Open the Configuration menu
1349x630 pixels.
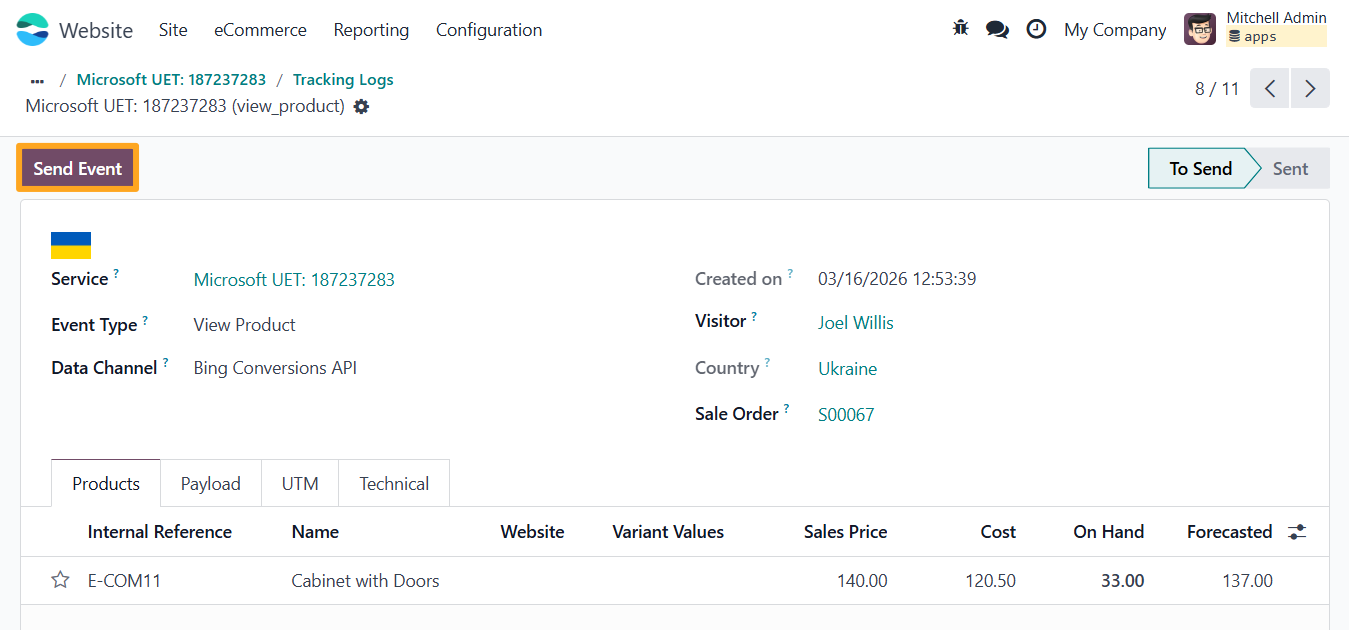(489, 30)
